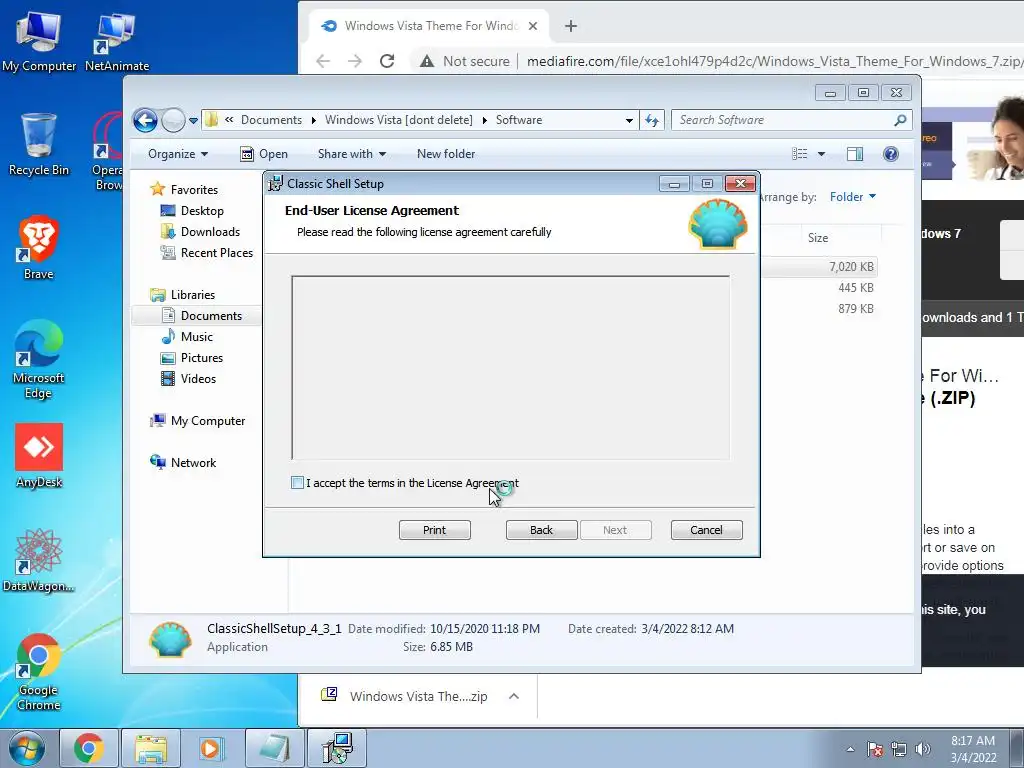Launch Google Chrome desktop shortcut
Image resolution: width=1024 pixels, height=768 pixels.
(39, 672)
